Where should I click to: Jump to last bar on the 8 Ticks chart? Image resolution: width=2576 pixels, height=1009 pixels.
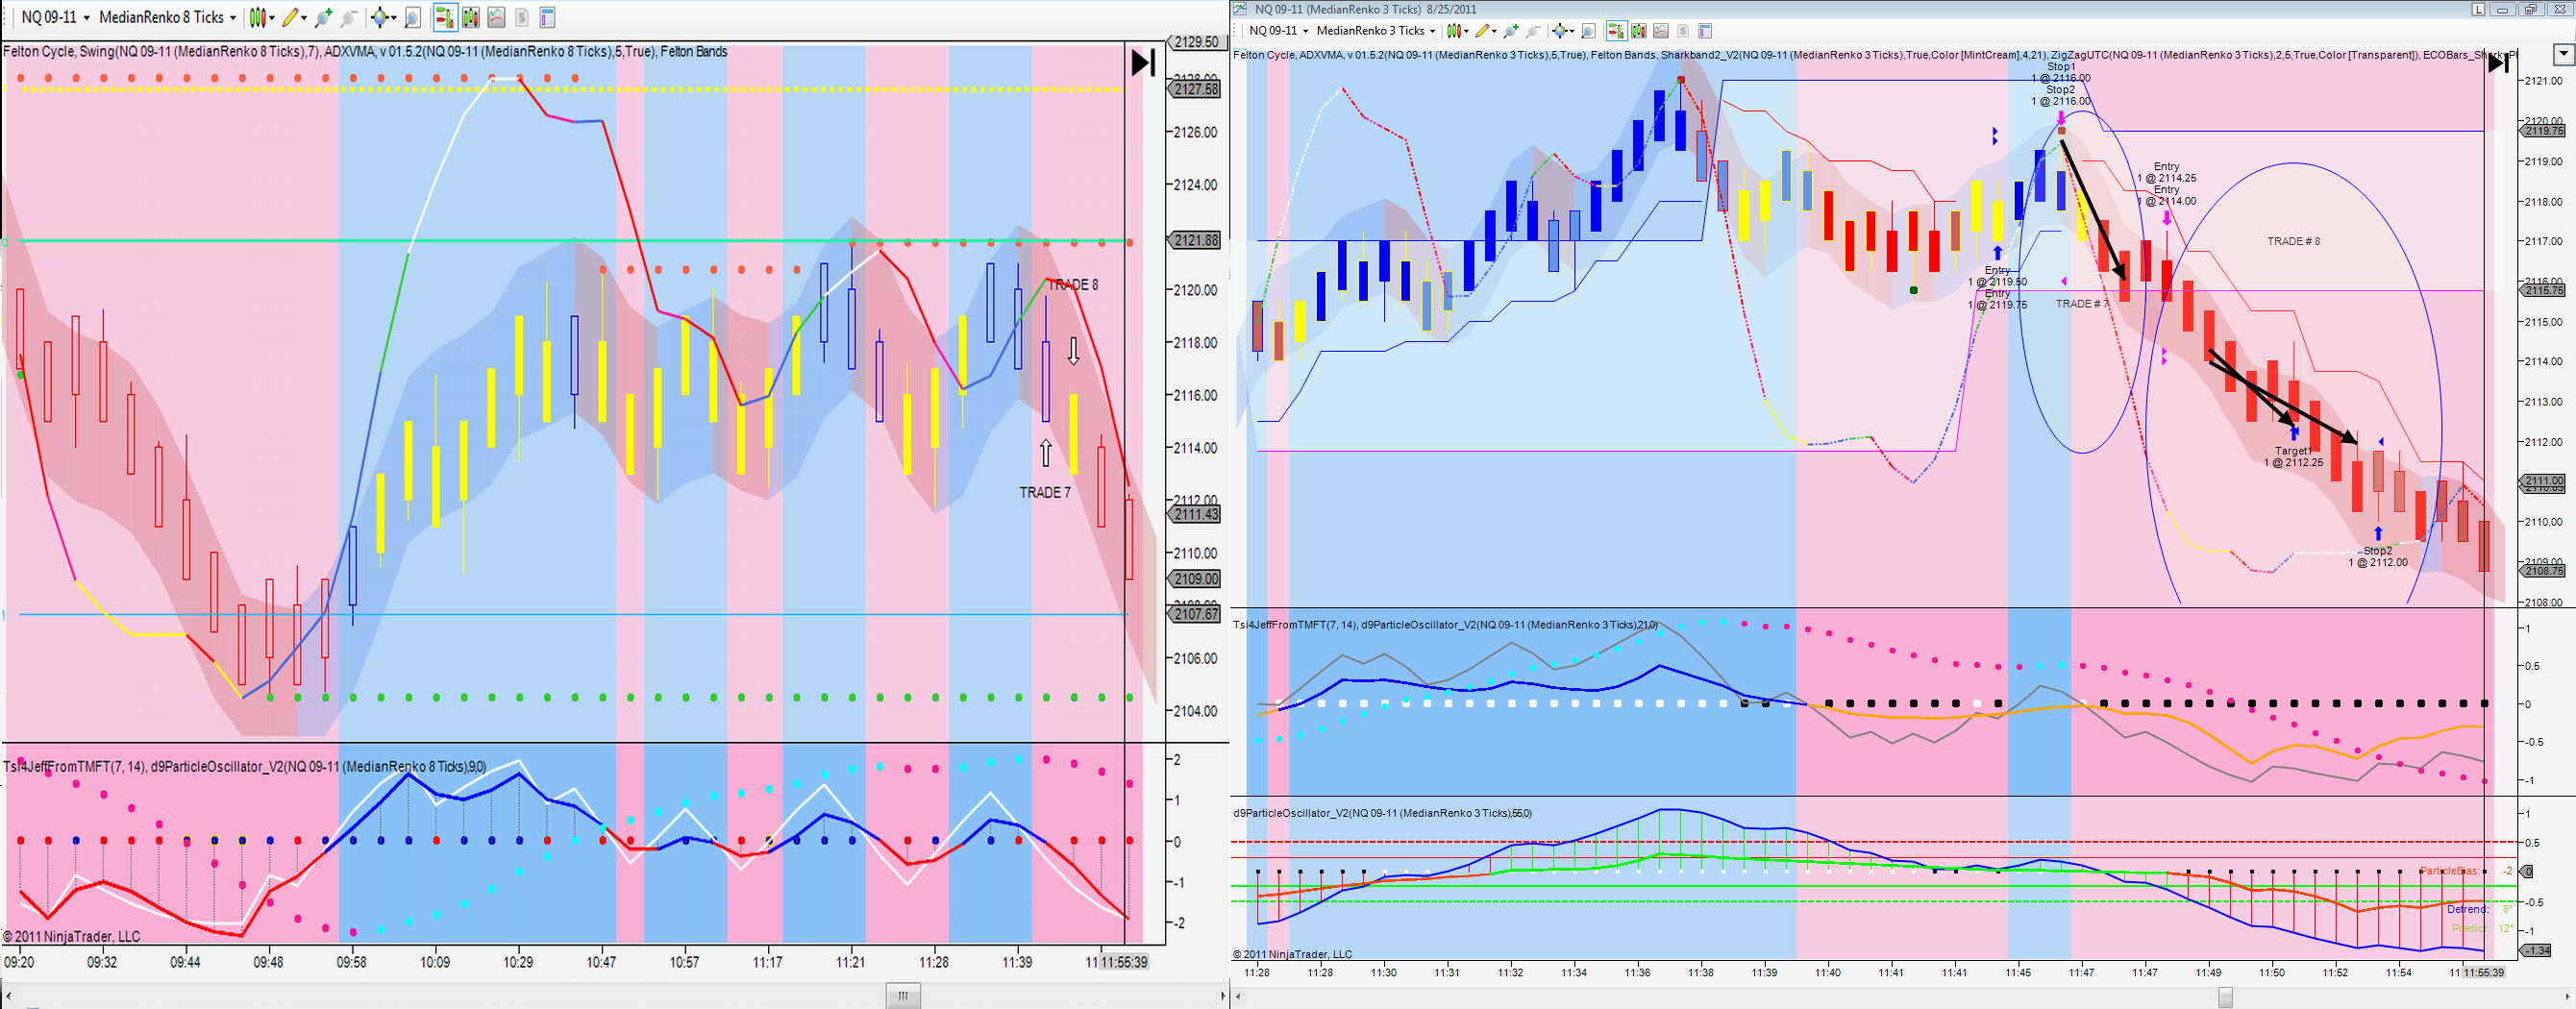[1143, 62]
